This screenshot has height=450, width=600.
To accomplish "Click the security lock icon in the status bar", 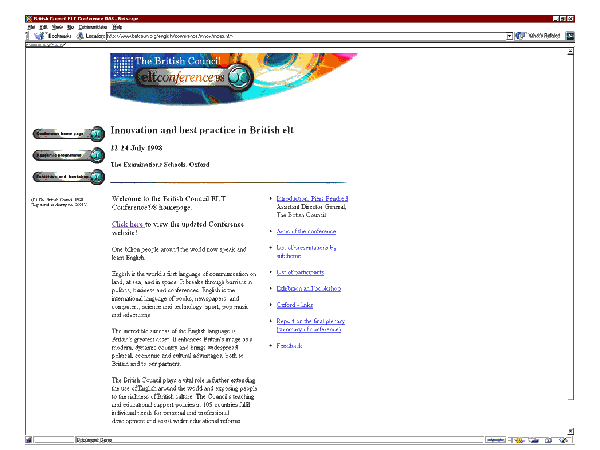I will (29, 440).
